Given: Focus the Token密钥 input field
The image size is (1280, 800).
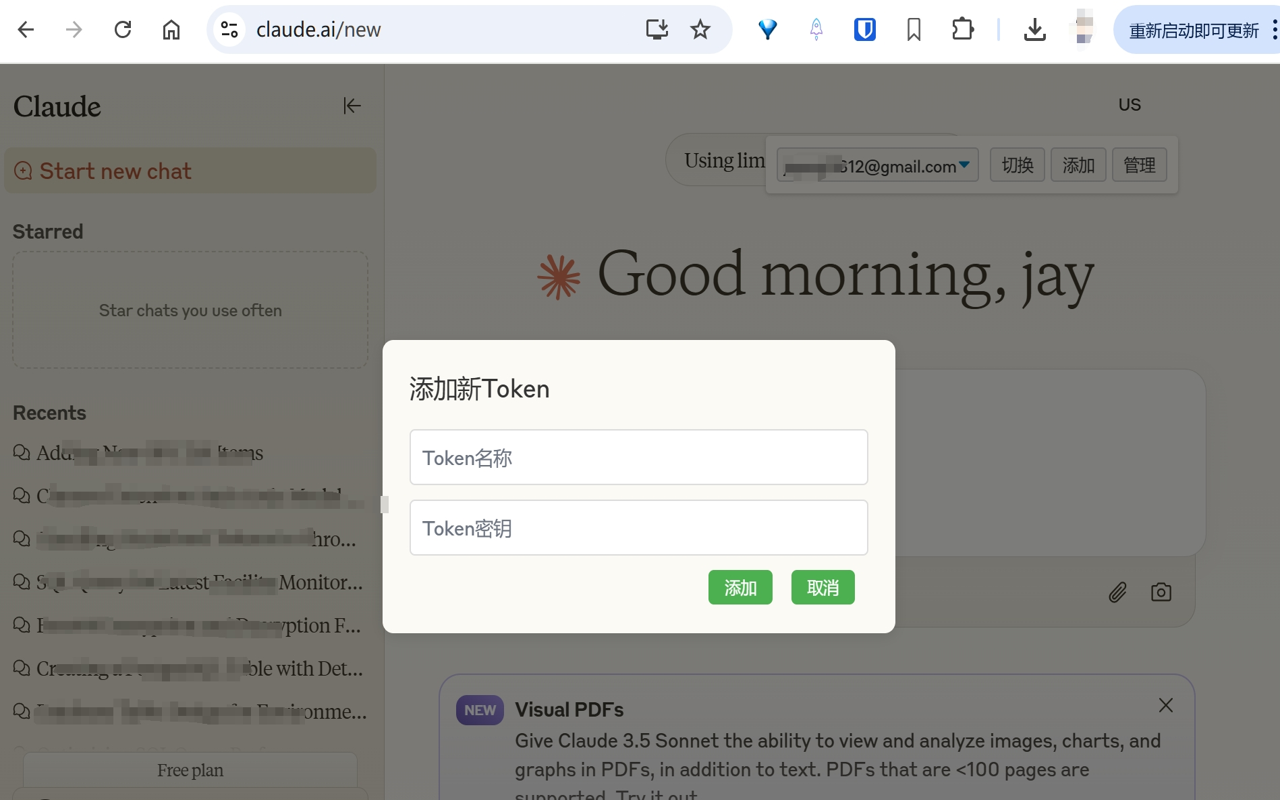Looking at the screenshot, I should (638, 527).
